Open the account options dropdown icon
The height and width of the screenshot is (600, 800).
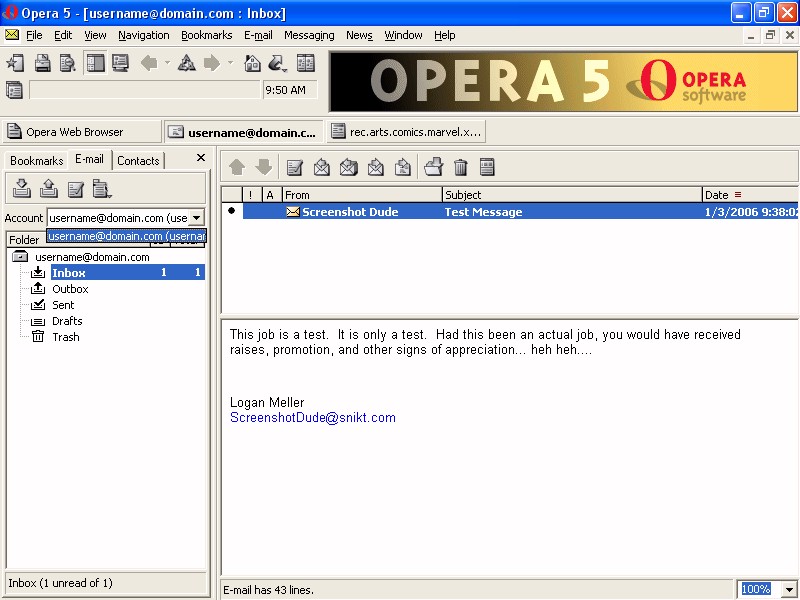(x=102, y=189)
